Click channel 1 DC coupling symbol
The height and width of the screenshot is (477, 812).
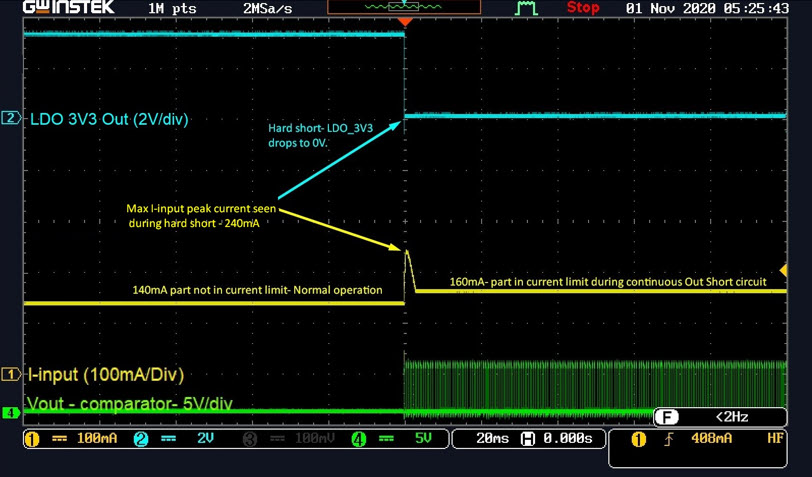click(60, 439)
